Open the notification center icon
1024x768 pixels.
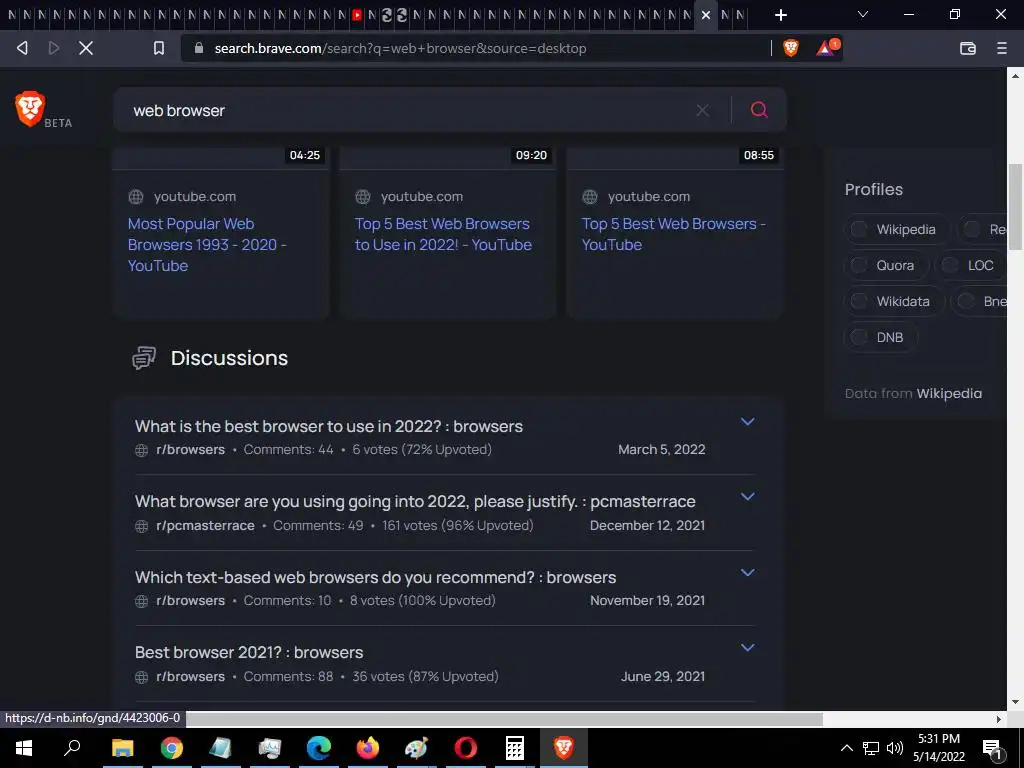(x=993, y=748)
